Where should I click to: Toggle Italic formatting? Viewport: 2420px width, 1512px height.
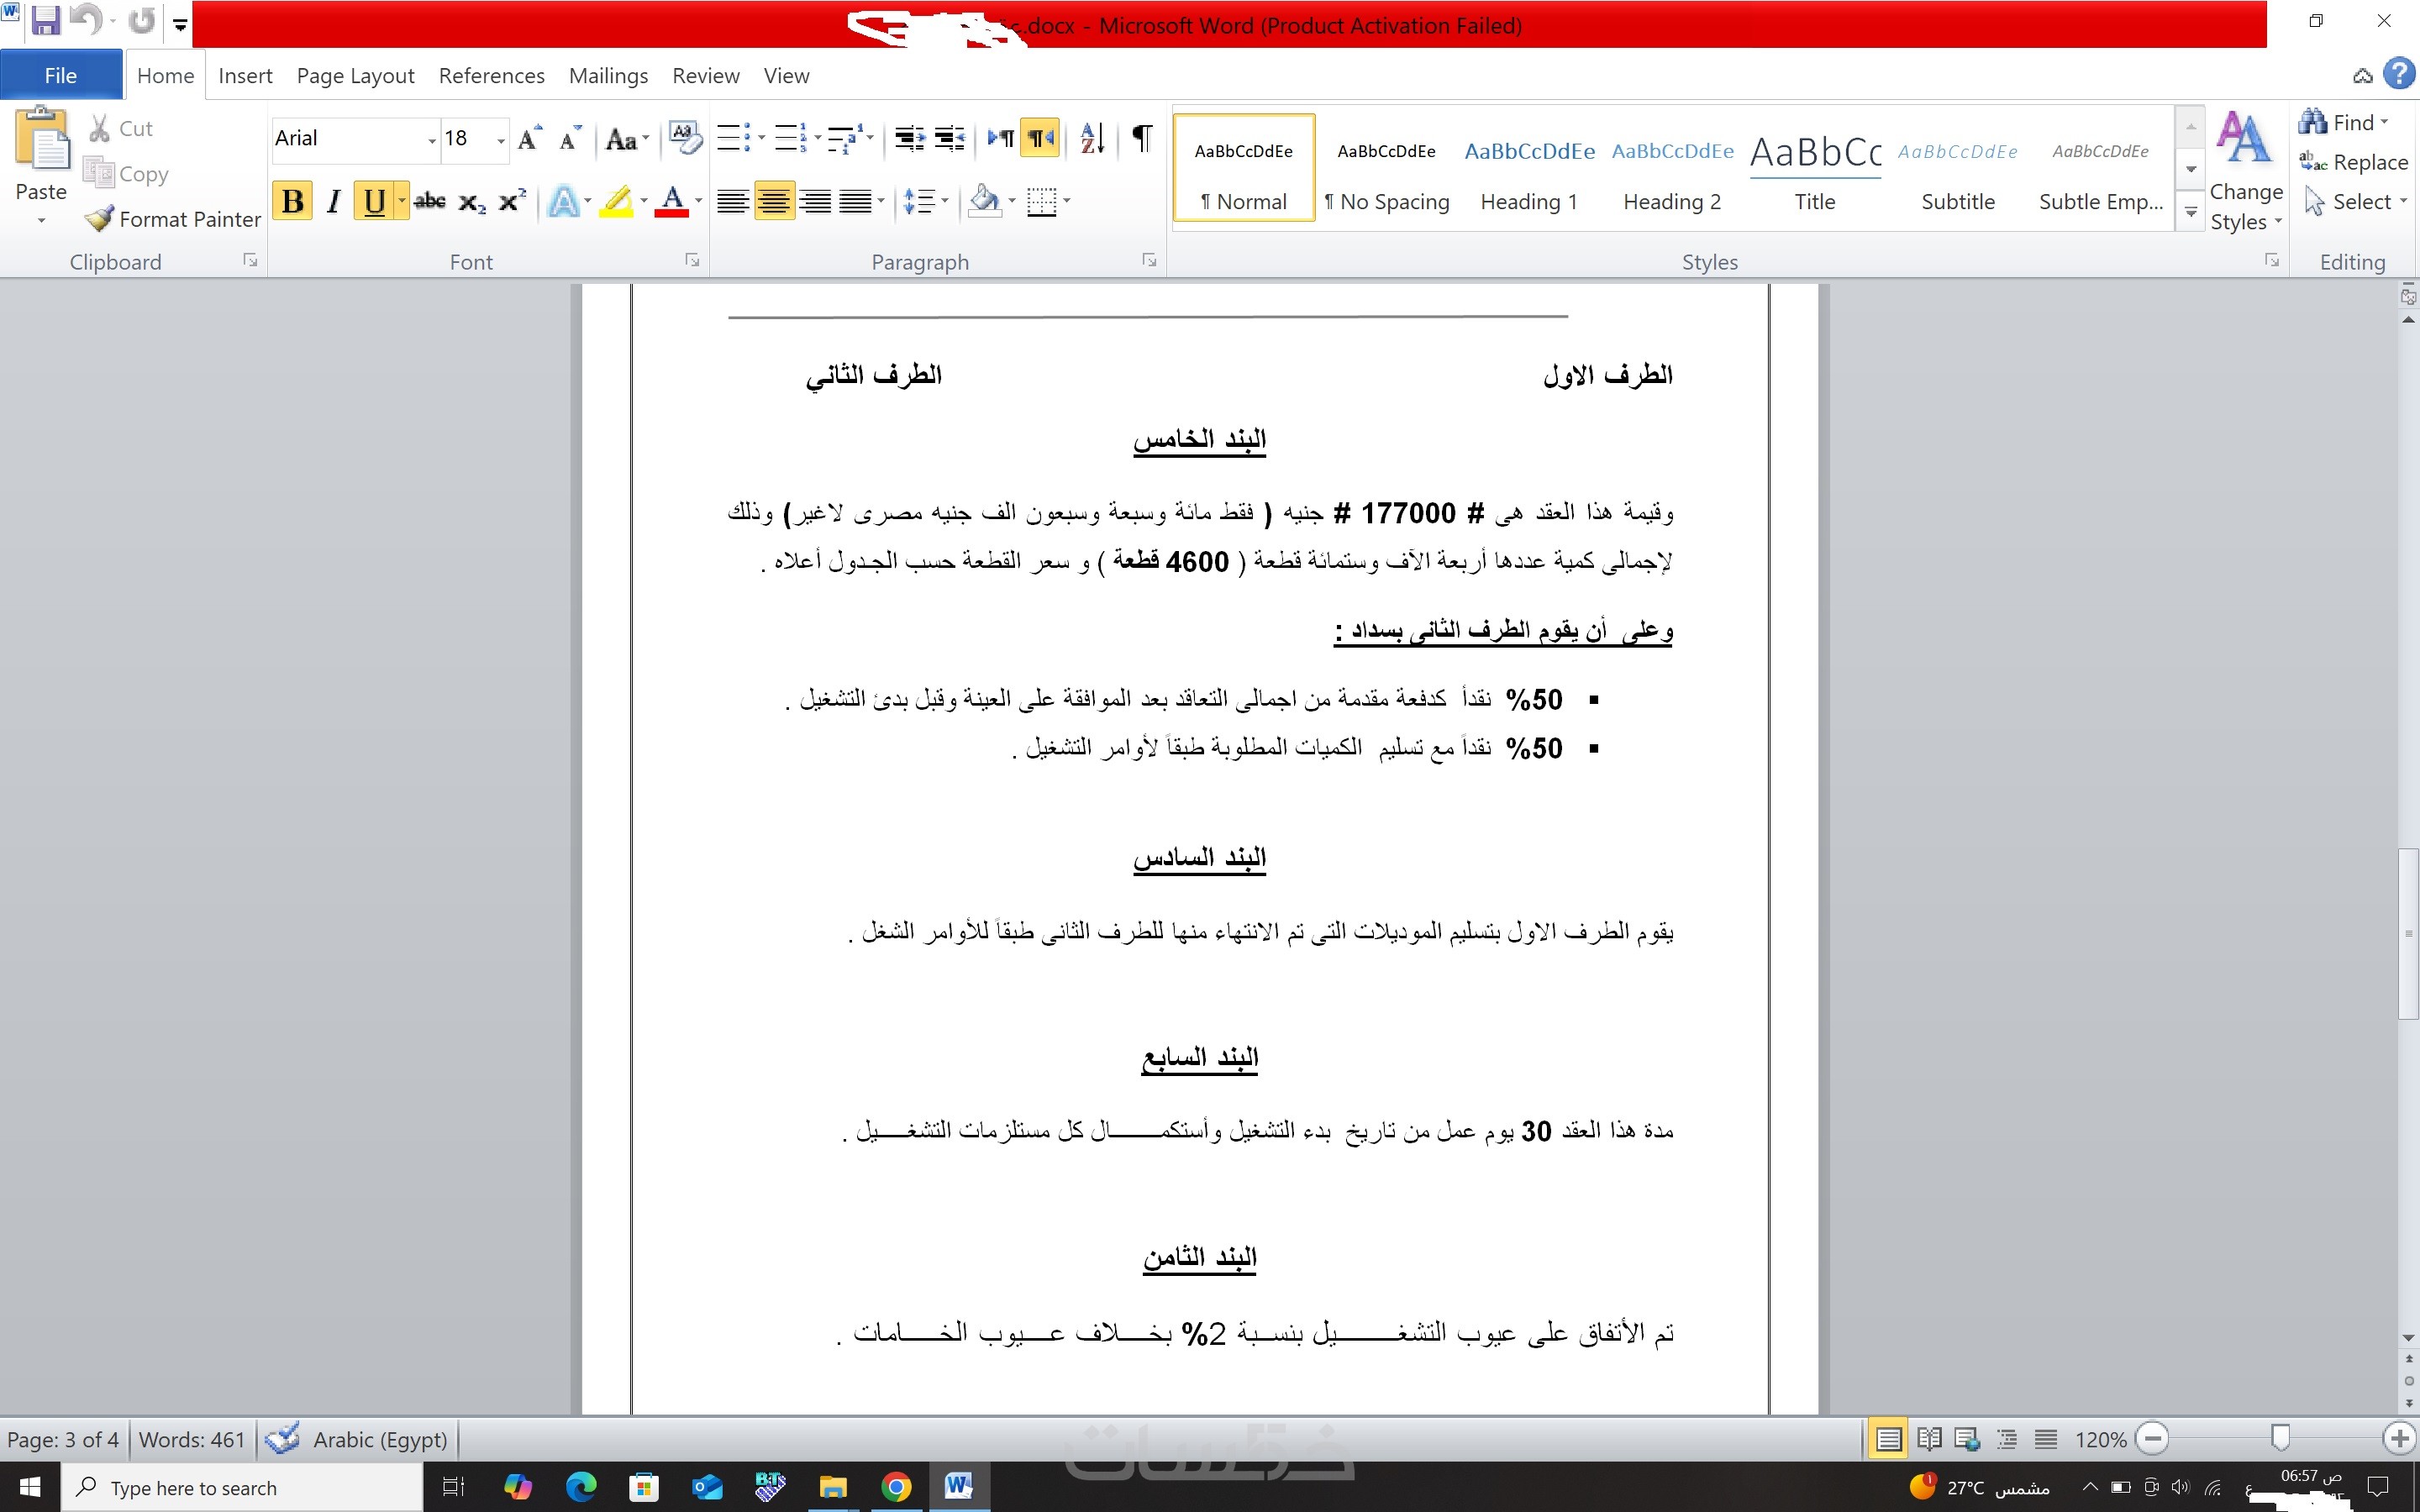point(334,202)
